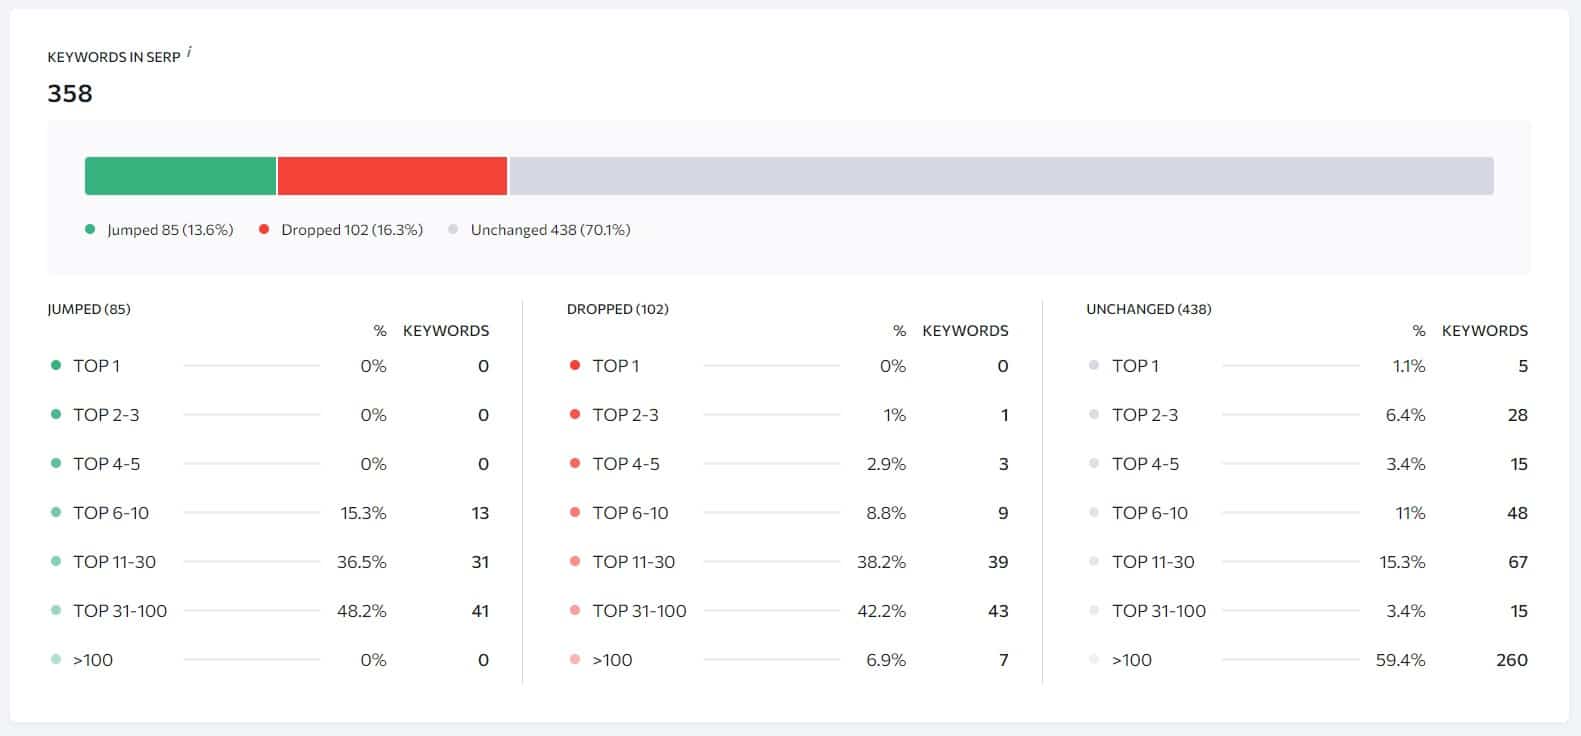The height and width of the screenshot is (736, 1581).
Task: Click 6.9% in Dropped >100 row
Action: pyautogui.click(x=886, y=660)
